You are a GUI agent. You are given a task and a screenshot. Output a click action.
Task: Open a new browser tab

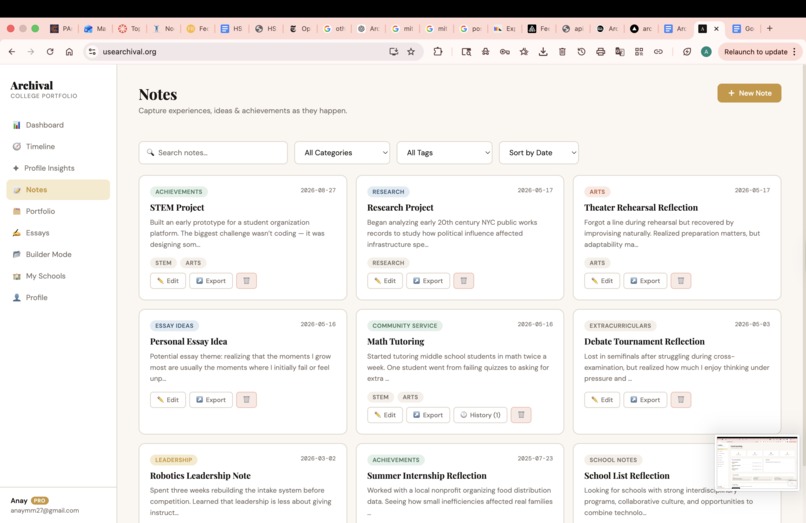(x=770, y=28)
